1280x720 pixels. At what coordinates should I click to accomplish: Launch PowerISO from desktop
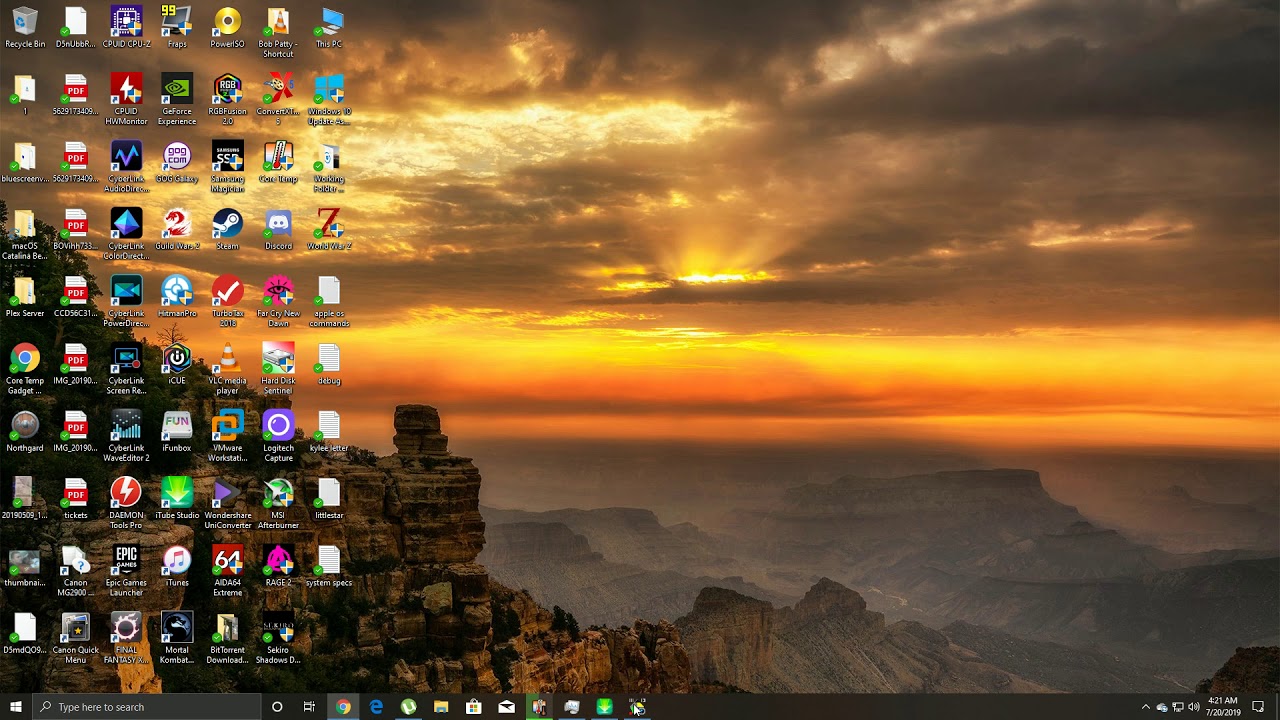[x=227, y=27]
